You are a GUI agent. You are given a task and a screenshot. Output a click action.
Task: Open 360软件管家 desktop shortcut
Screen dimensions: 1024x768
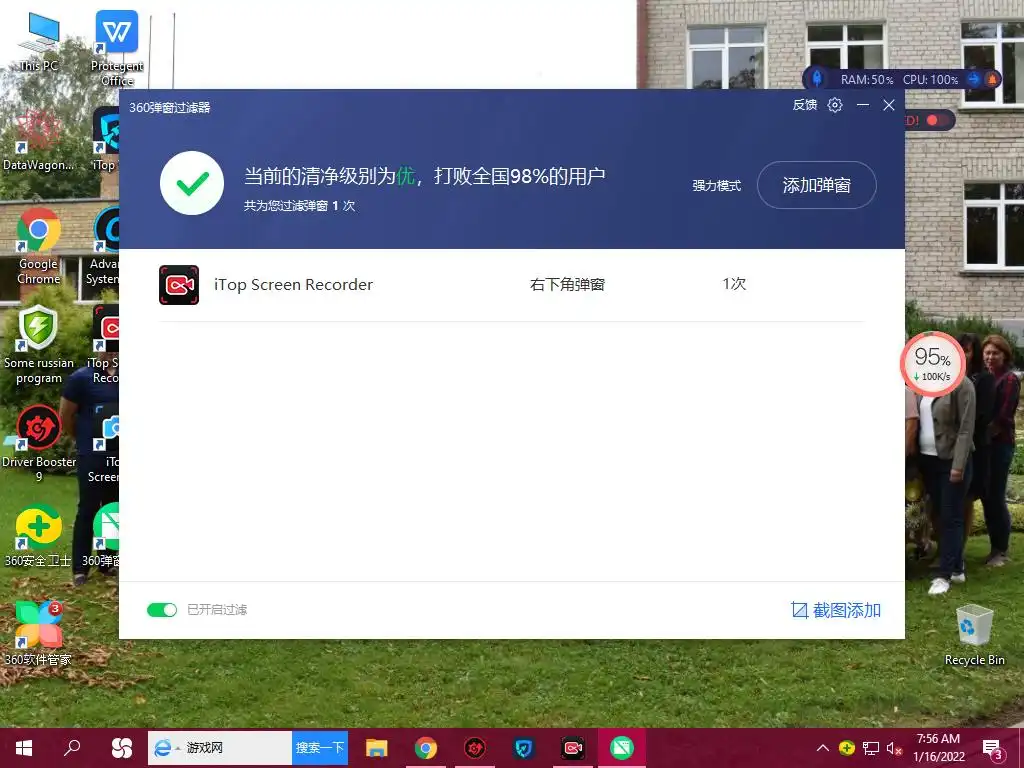point(38,634)
